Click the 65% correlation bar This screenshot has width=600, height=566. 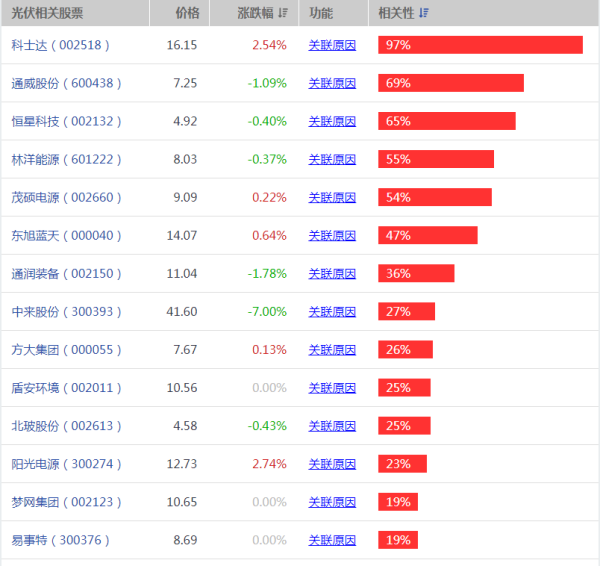[447, 121]
